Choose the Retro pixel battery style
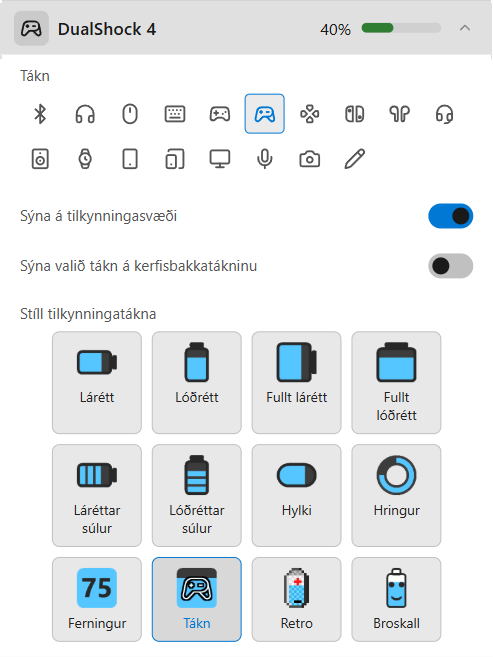Viewport: 493px width, 657px height. pos(297,599)
